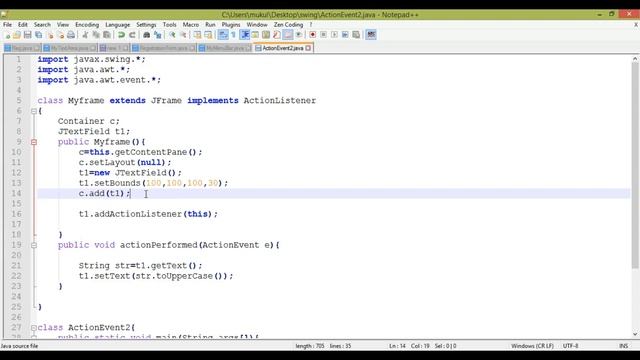This screenshot has width=640, height=360.
Task: Save the file using the floppy disk icon
Action: [27, 35]
